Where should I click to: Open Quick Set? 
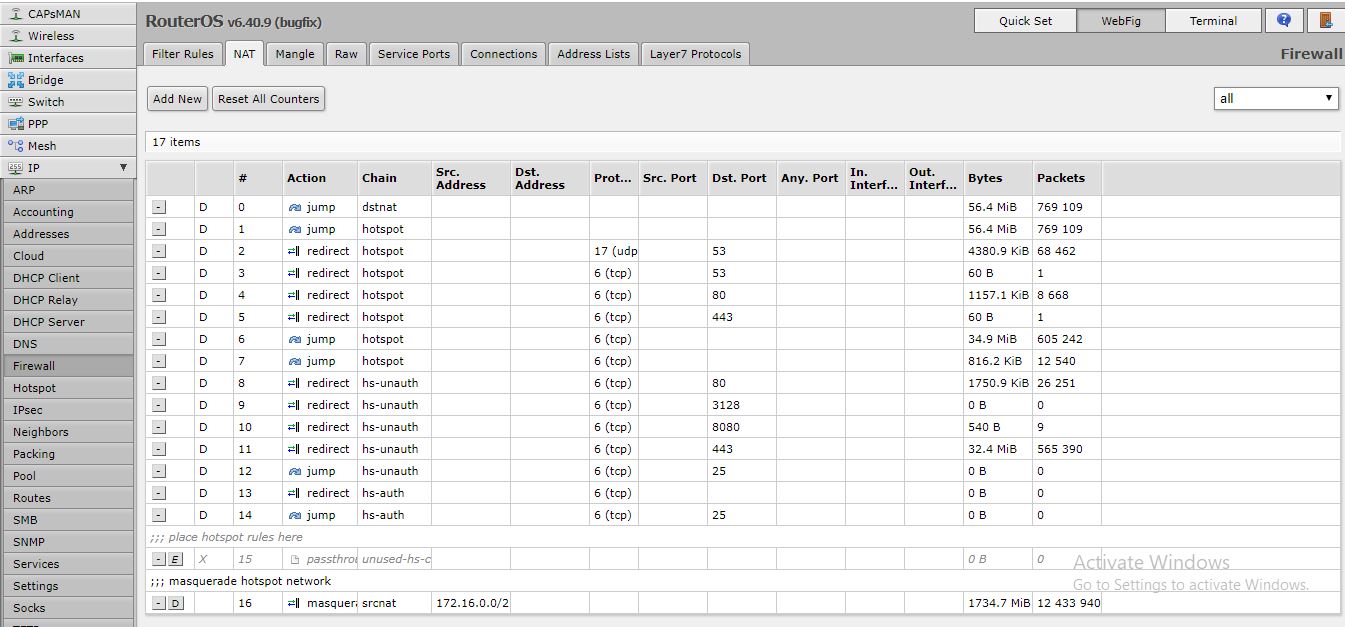point(1025,20)
